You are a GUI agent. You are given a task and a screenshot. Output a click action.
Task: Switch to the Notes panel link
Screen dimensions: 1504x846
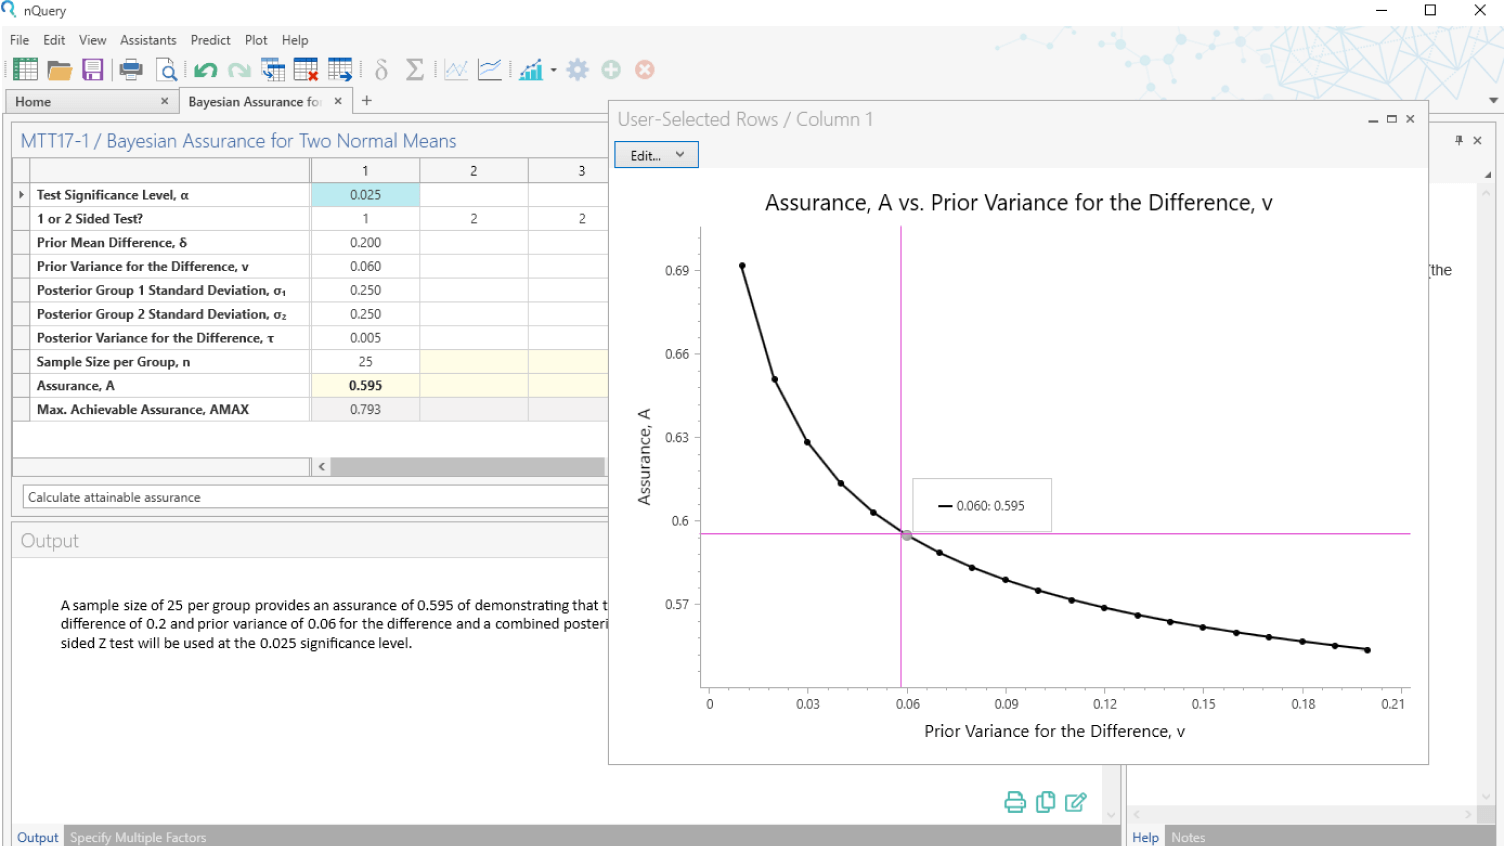coord(1188,837)
